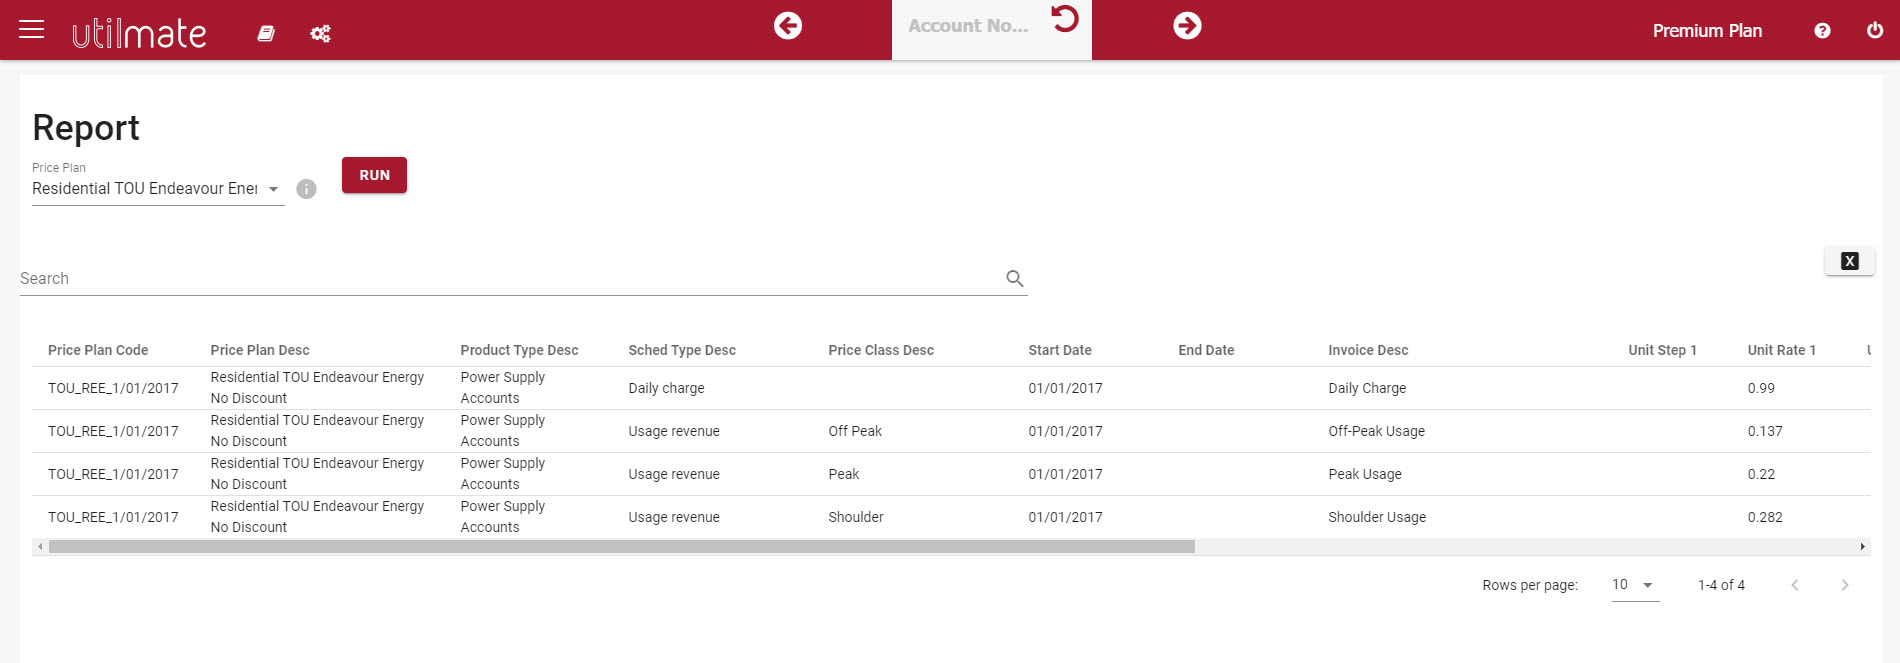Image resolution: width=1900 pixels, height=663 pixels.
Task: Go to next account with right arrow
Action: point(1187,26)
